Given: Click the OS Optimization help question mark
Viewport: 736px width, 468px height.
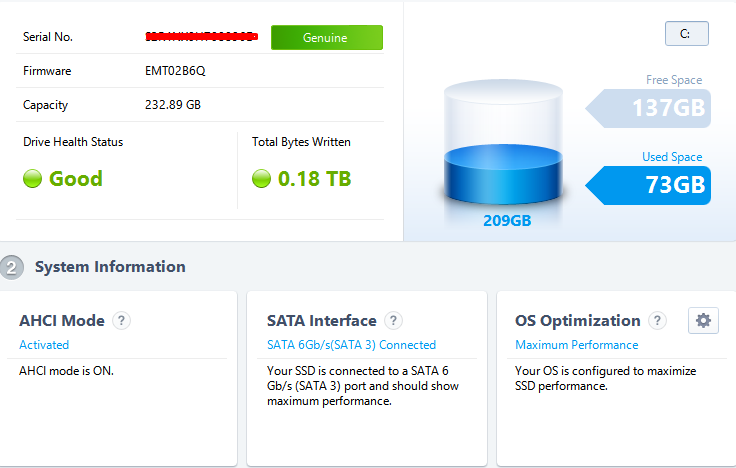Looking at the screenshot, I should (x=657, y=321).
